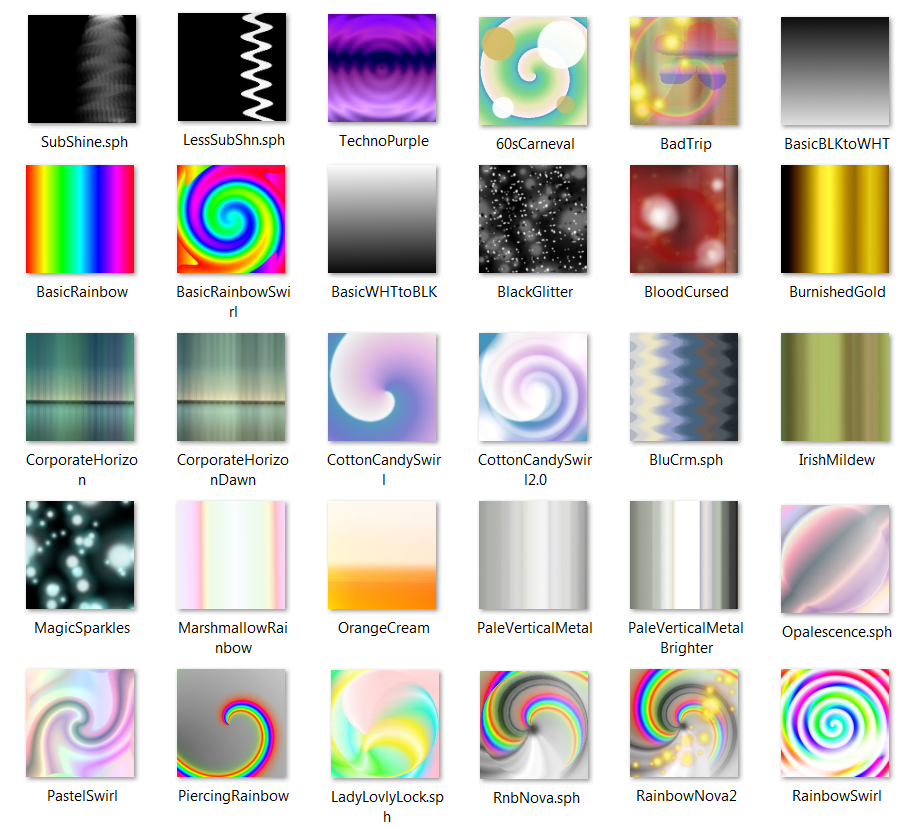Open the BasicRainbowSwirl gradient thumbnail
Viewport: 920px width, 828px height.
232,219
